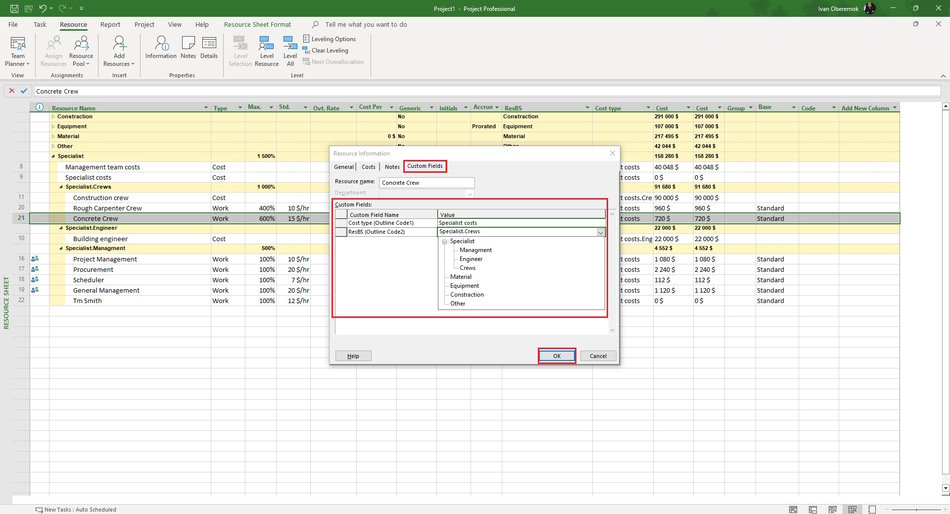Select Crews in the ResBS tree
The image size is (950, 514).
[x=467, y=267]
